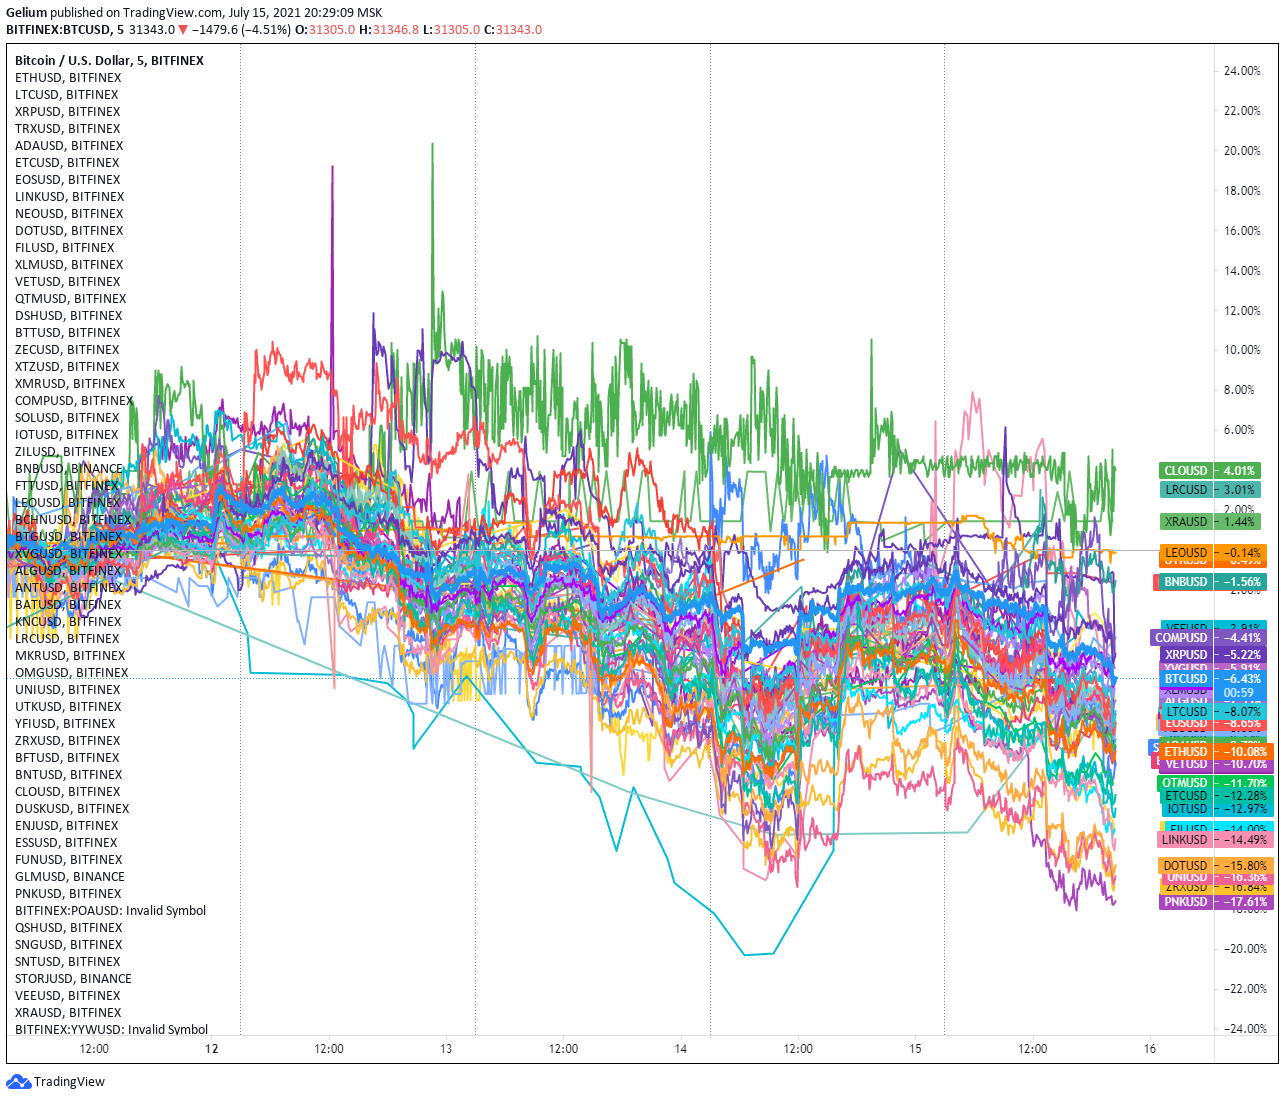Viewport: 1285px width, 1100px height.
Task: Select TRXUSD, BITFINEX legend entry
Action: [x=68, y=129]
